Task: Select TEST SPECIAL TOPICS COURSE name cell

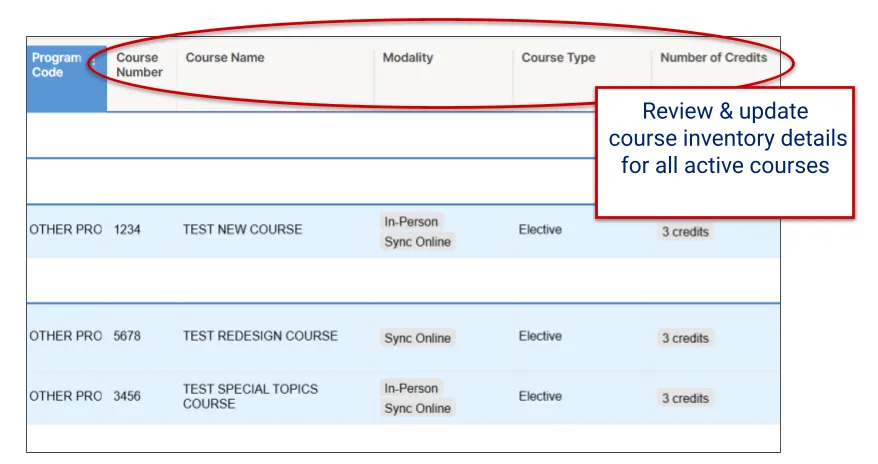Action: coord(250,396)
